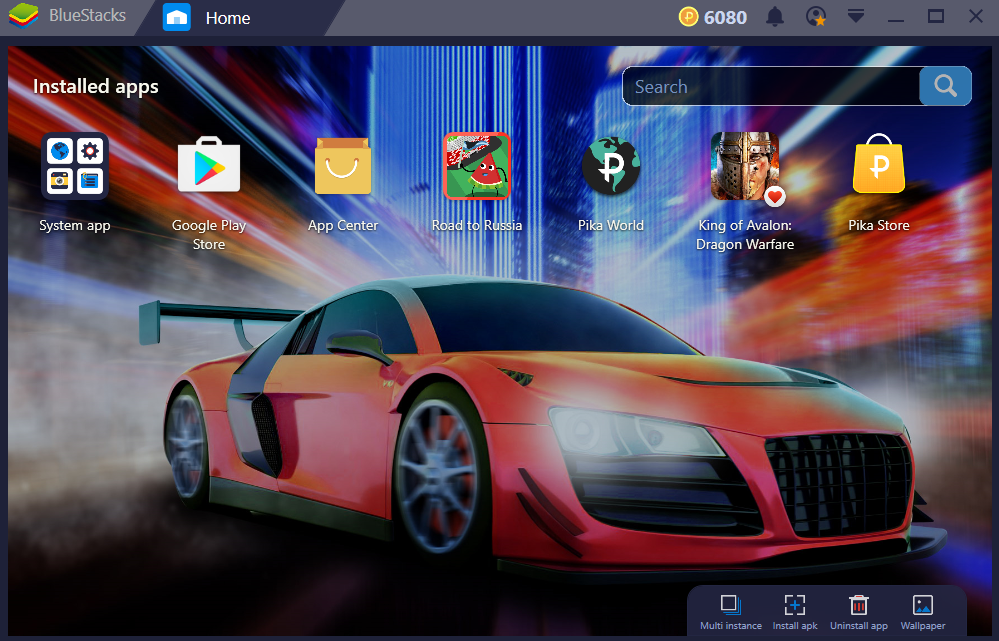This screenshot has width=999, height=641.
Task: Click the Multi instance icon
Action: pos(730,605)
